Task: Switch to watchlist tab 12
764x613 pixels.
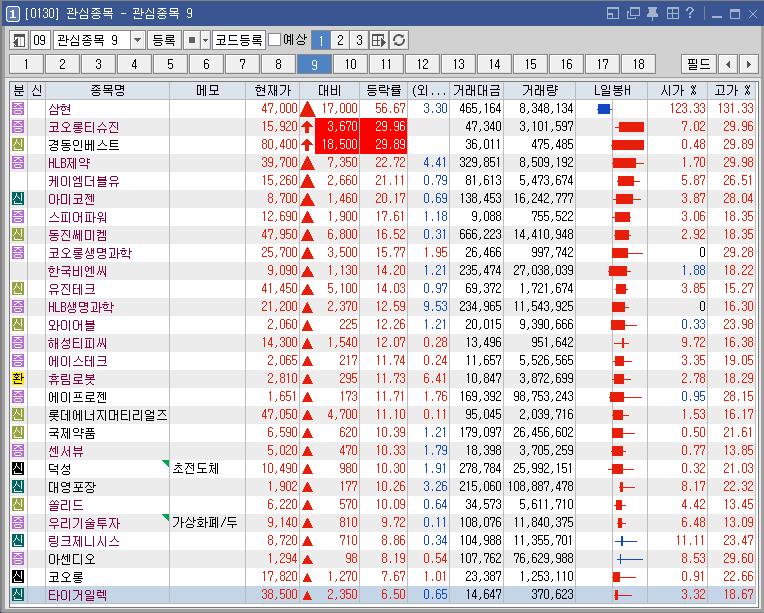Action: tap(422, 64)
